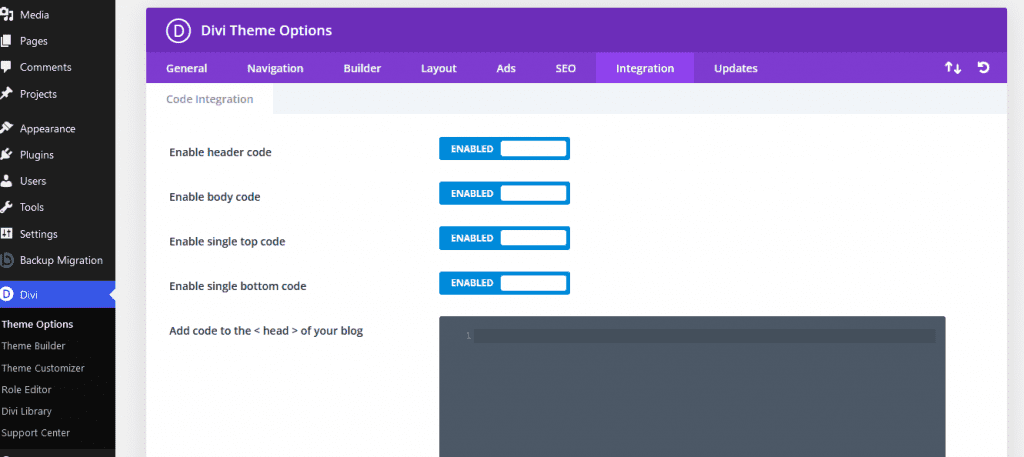Screen dimensions: 1024x457
Task: Open the General tab
Action: 187,68
